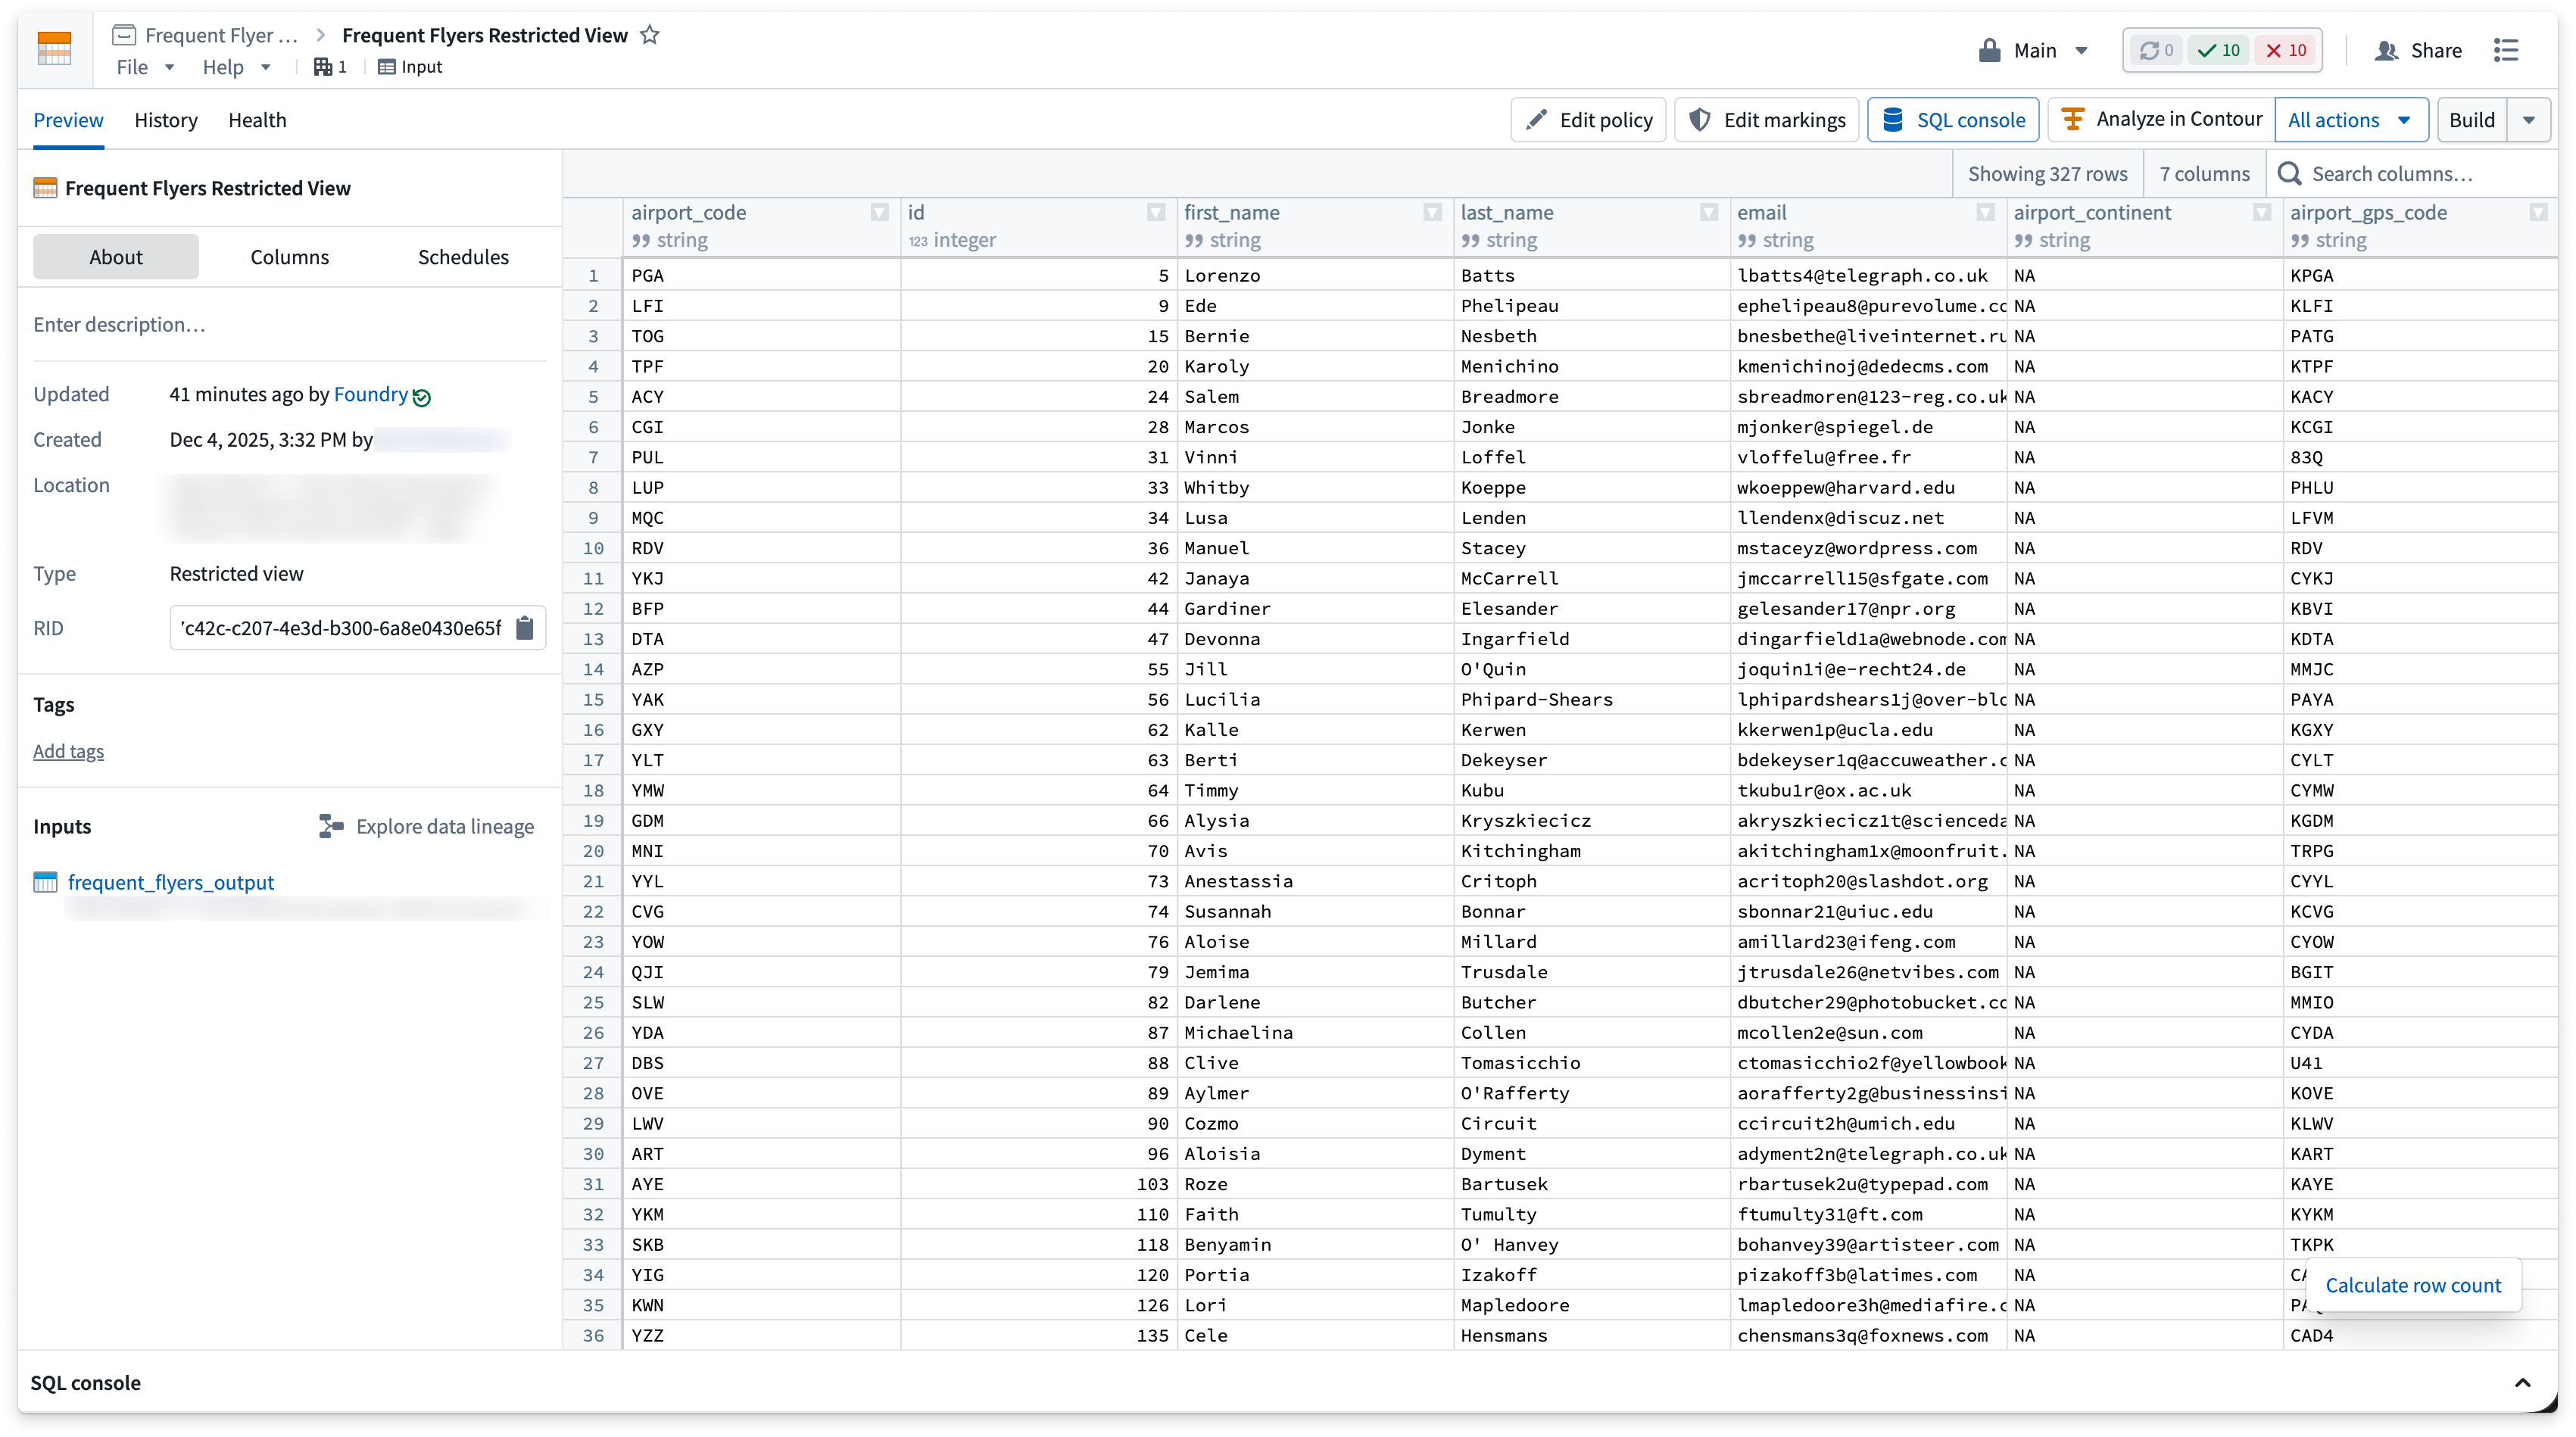The height and width of the screenshot is (1437, 2576).
Task: Click the table icon next to view title
Action: pyautogui.click(x=45, y=188)
